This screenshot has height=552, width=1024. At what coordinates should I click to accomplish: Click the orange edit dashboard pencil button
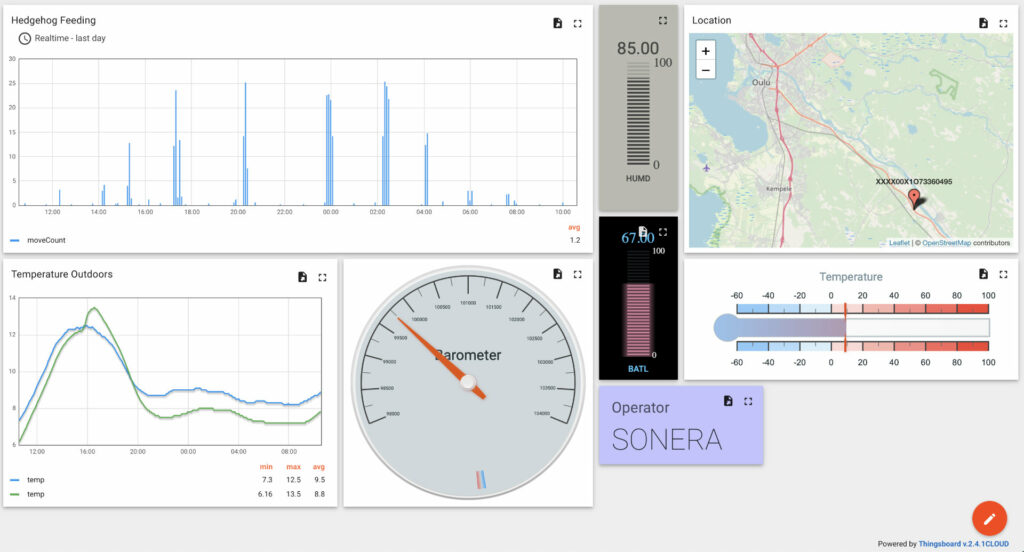coord(989,519)
